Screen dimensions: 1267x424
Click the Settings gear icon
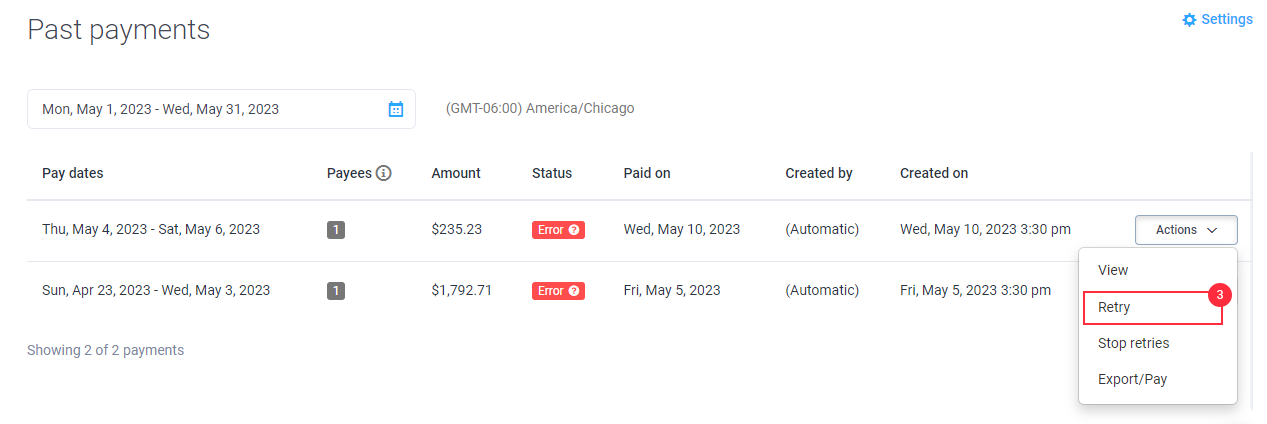click(1189, 20)
